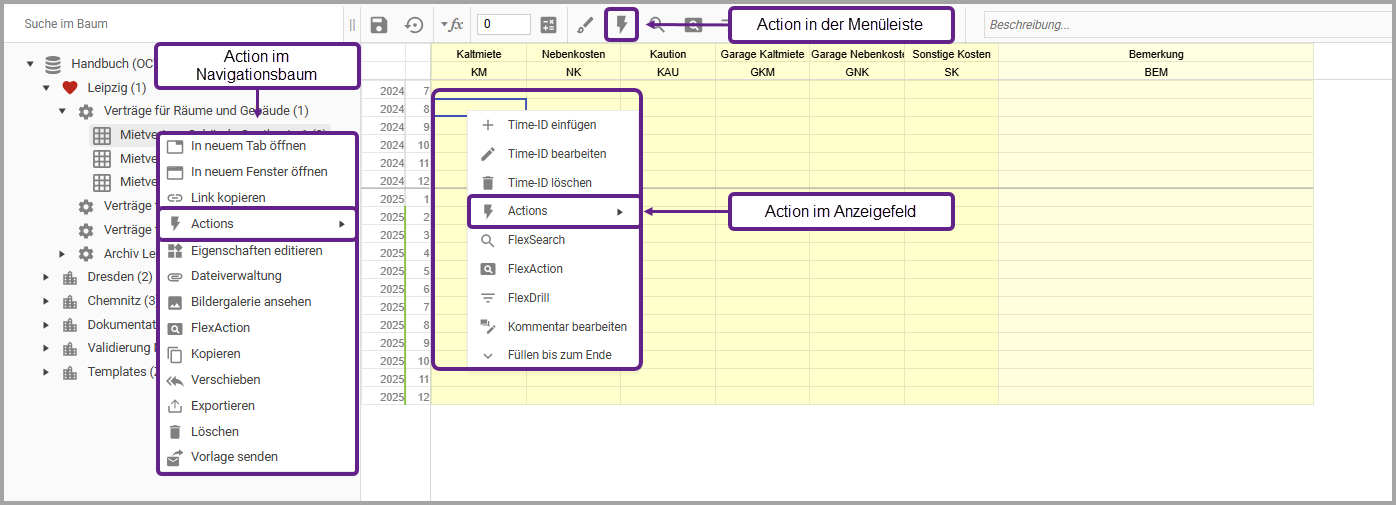Screen dimensions: 1396x505
Task: Click the plus icon for Time-ID einfügen
Action: pyautogui.click(x=488, y=125)
